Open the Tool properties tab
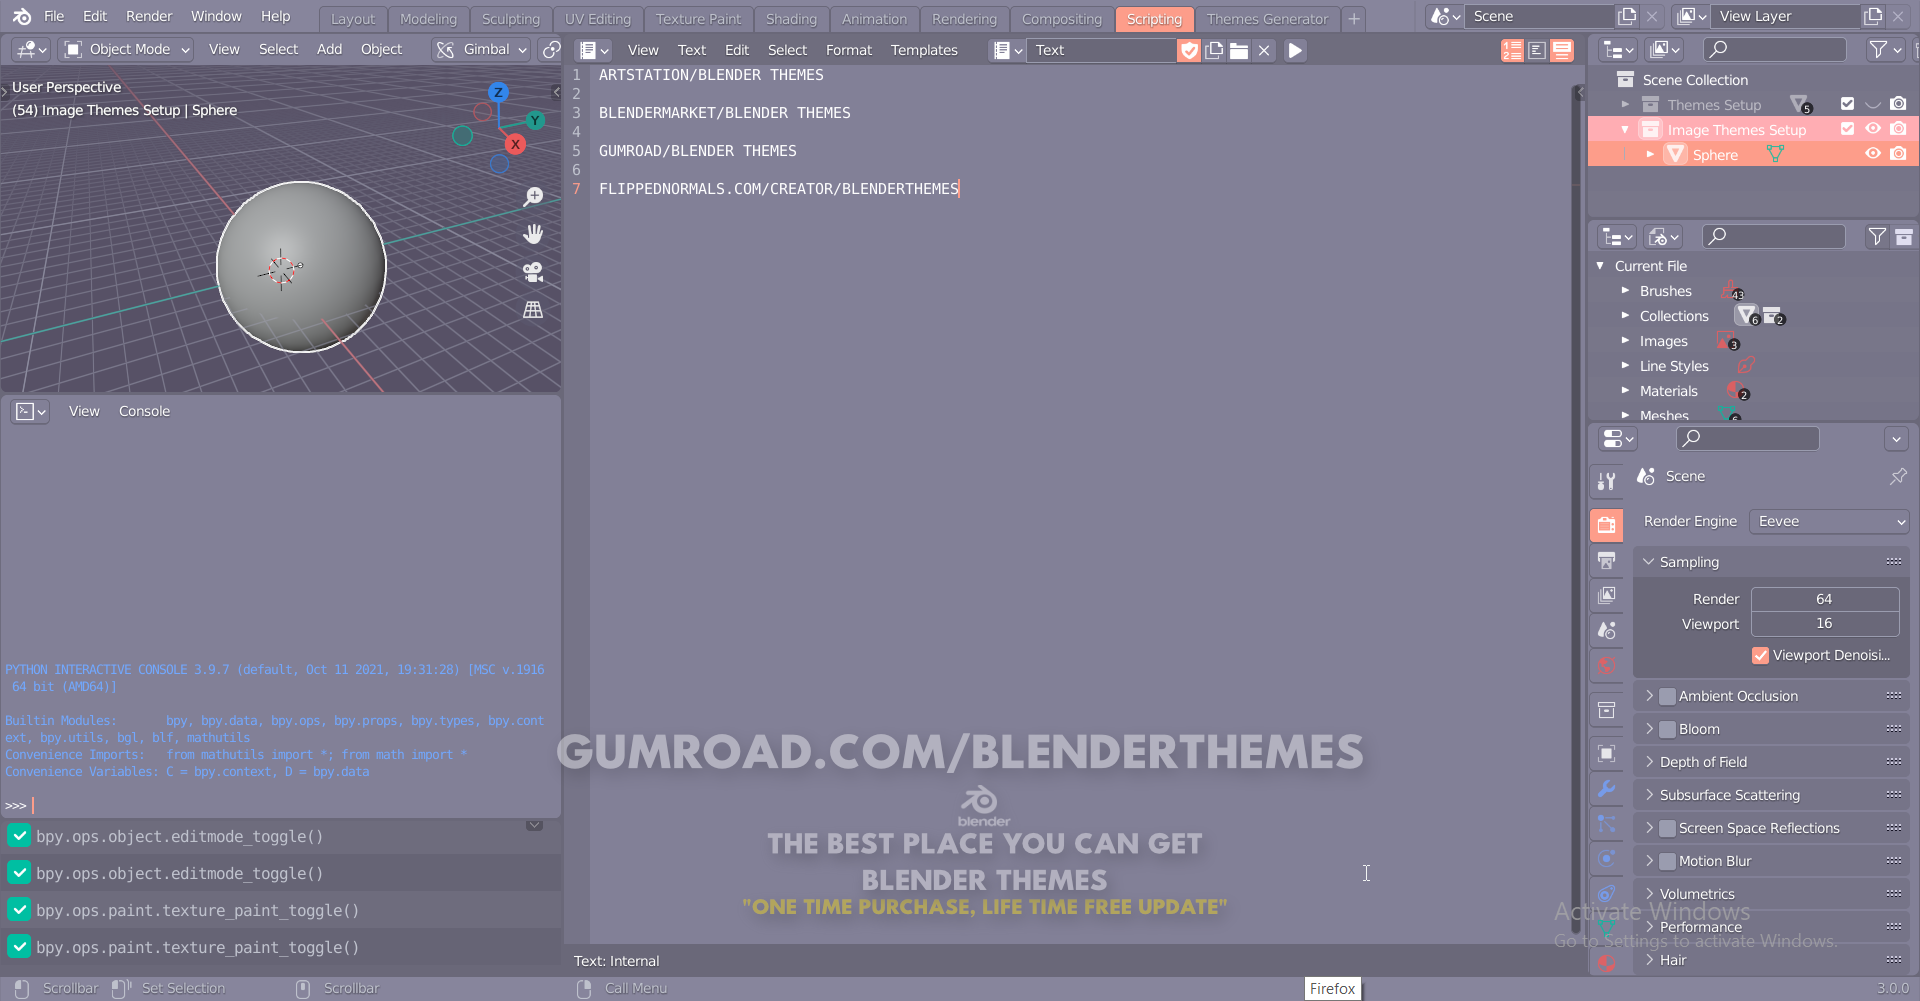Screen dimensions: 1920x1001 (x=1607, y=481)
